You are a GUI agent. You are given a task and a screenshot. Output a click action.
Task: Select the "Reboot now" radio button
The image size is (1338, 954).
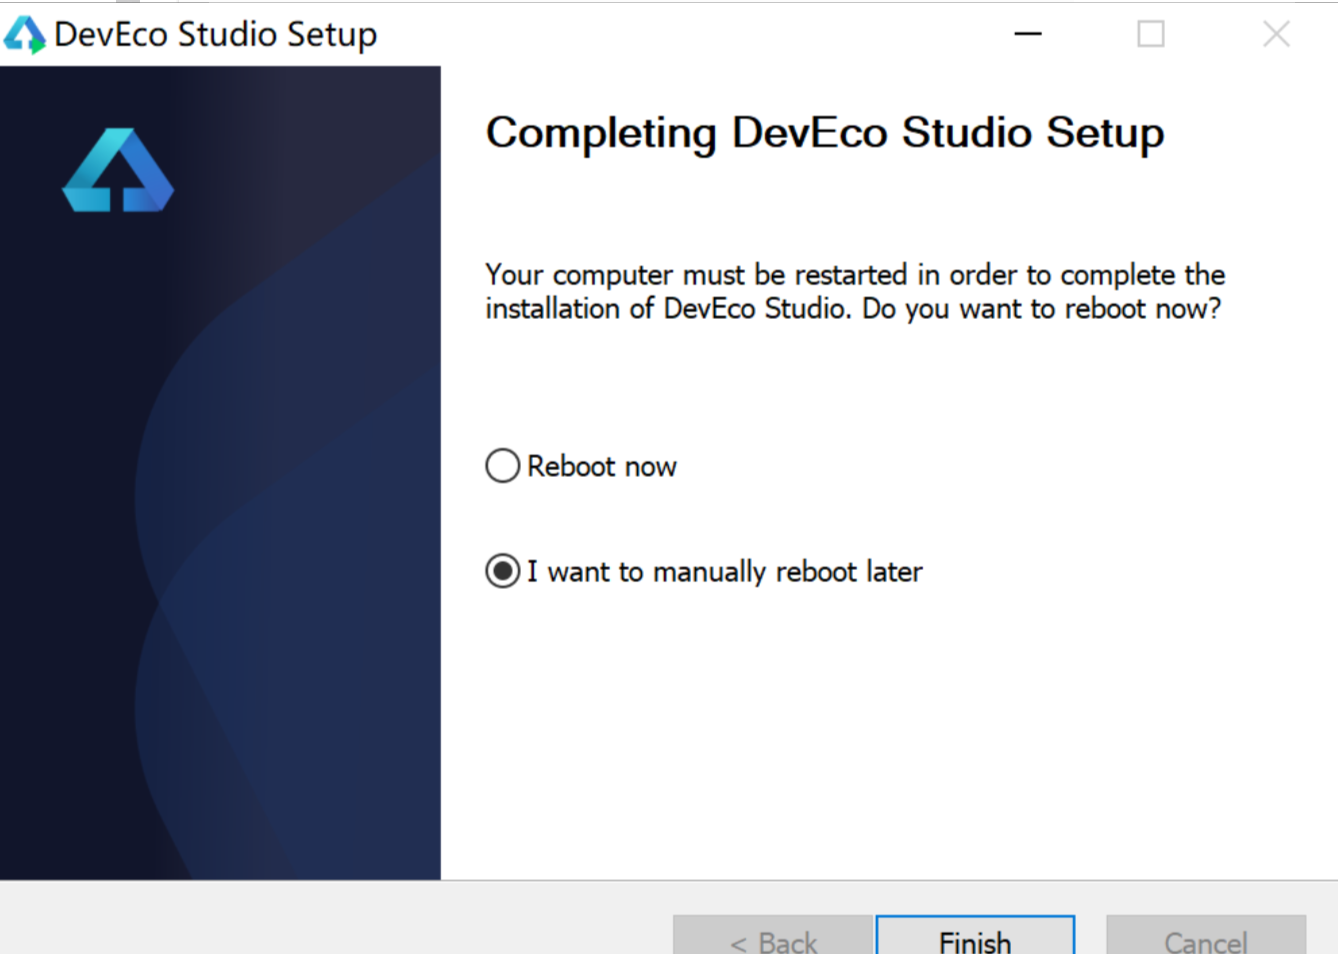[x=503, y=466]
